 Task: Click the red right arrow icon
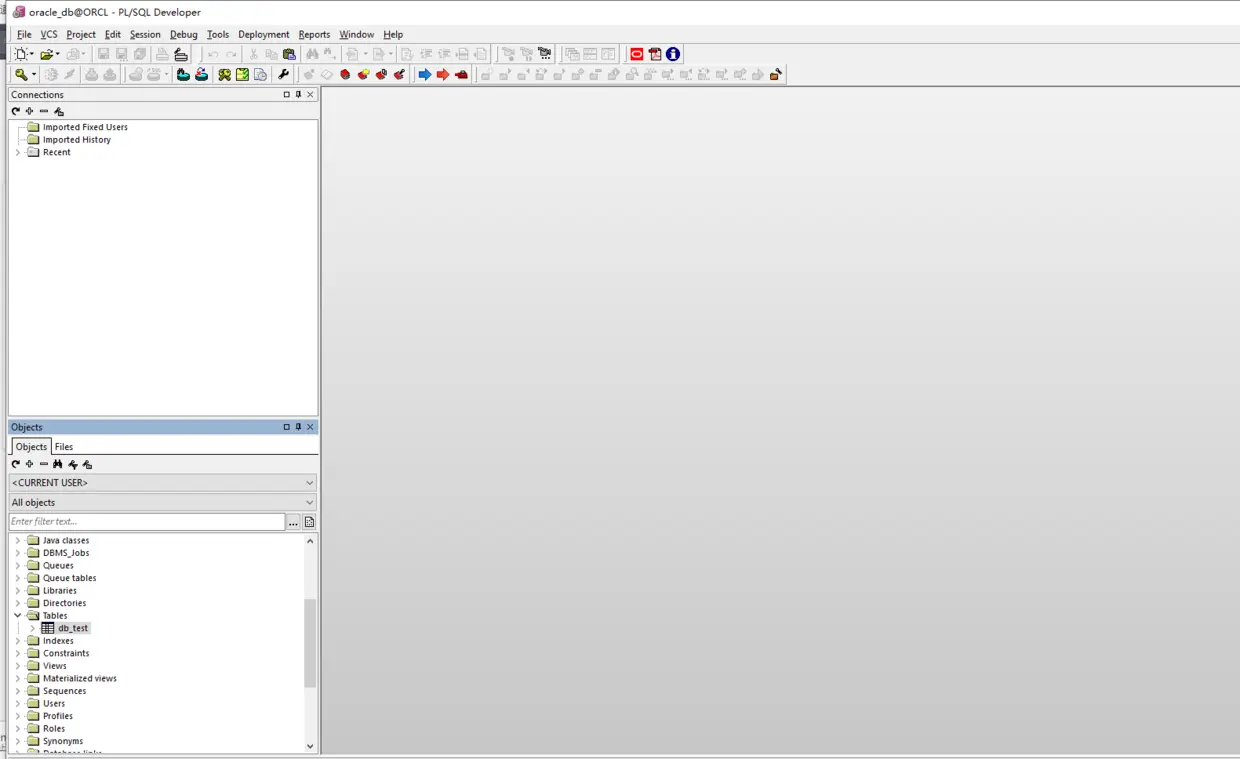(x=443, y=74)
